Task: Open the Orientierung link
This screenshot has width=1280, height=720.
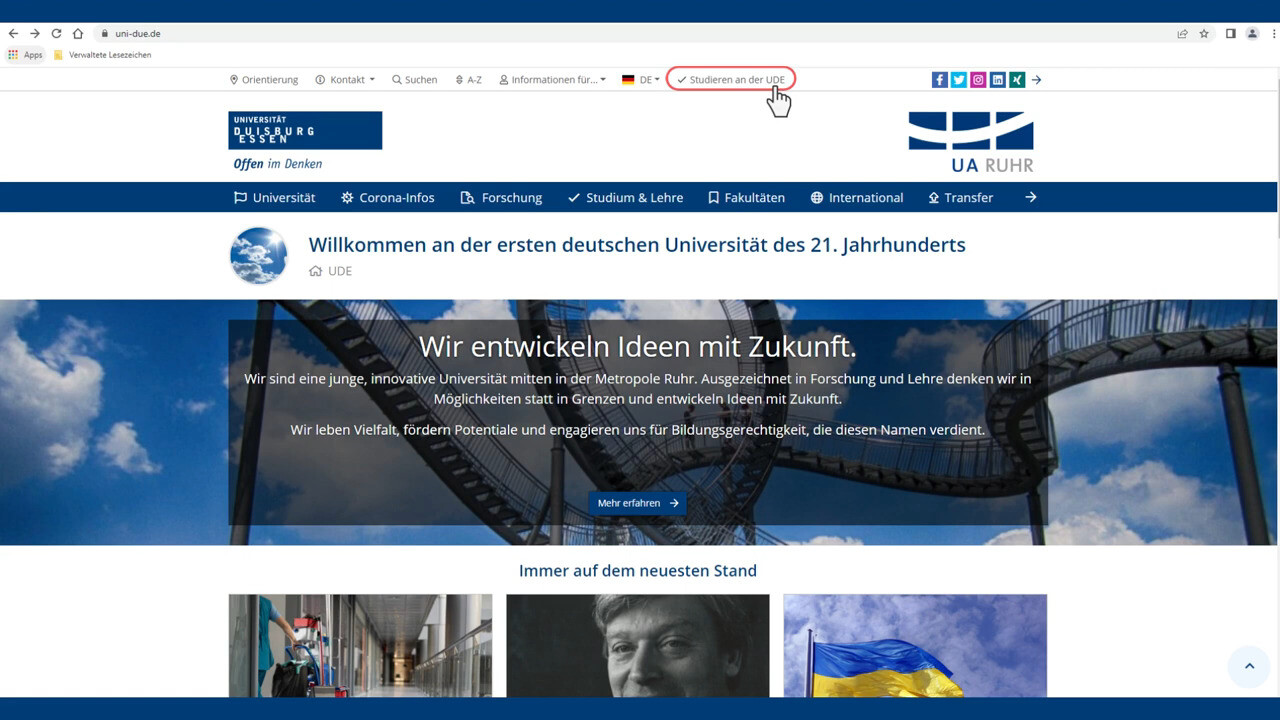Action: (x=264, y=80)
